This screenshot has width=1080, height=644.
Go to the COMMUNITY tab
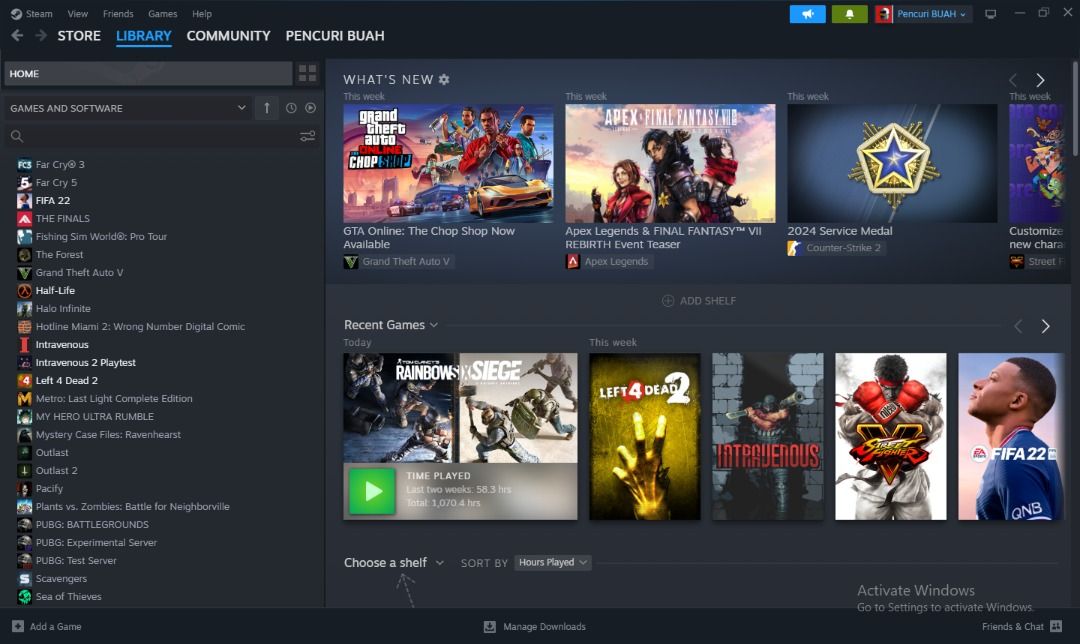tap(229, 36)
